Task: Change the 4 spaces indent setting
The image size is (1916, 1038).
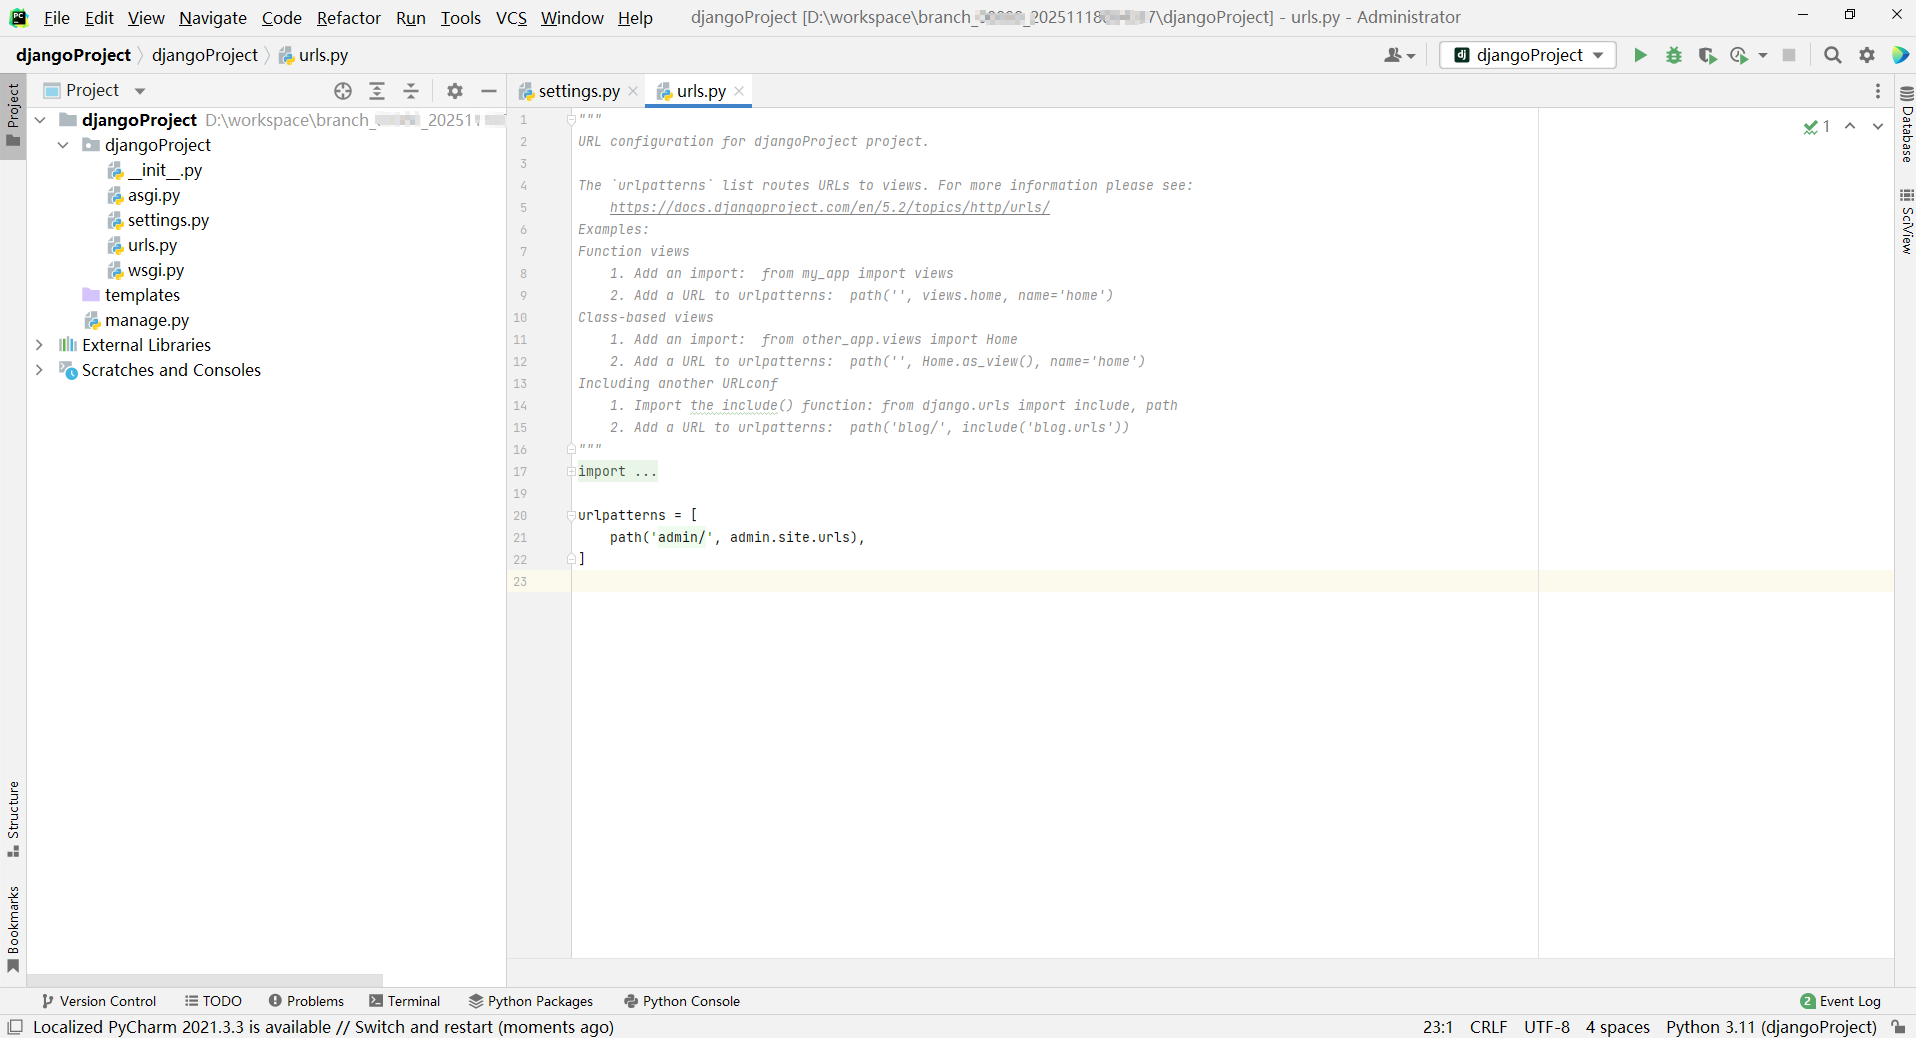Action: pyautogui.click(x=1618, y=1027)
